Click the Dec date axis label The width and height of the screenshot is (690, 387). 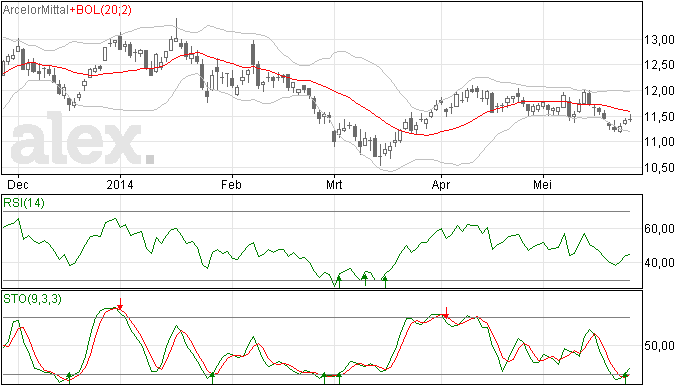[x=18, y=184]
